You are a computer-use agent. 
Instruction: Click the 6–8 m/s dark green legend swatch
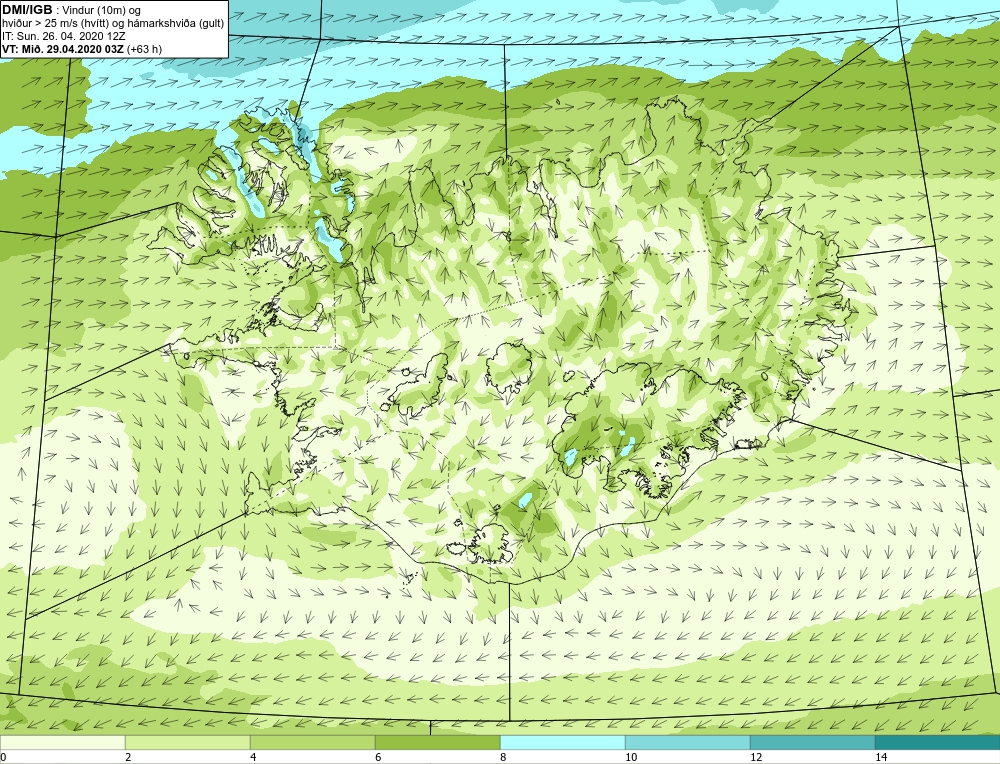438,742
